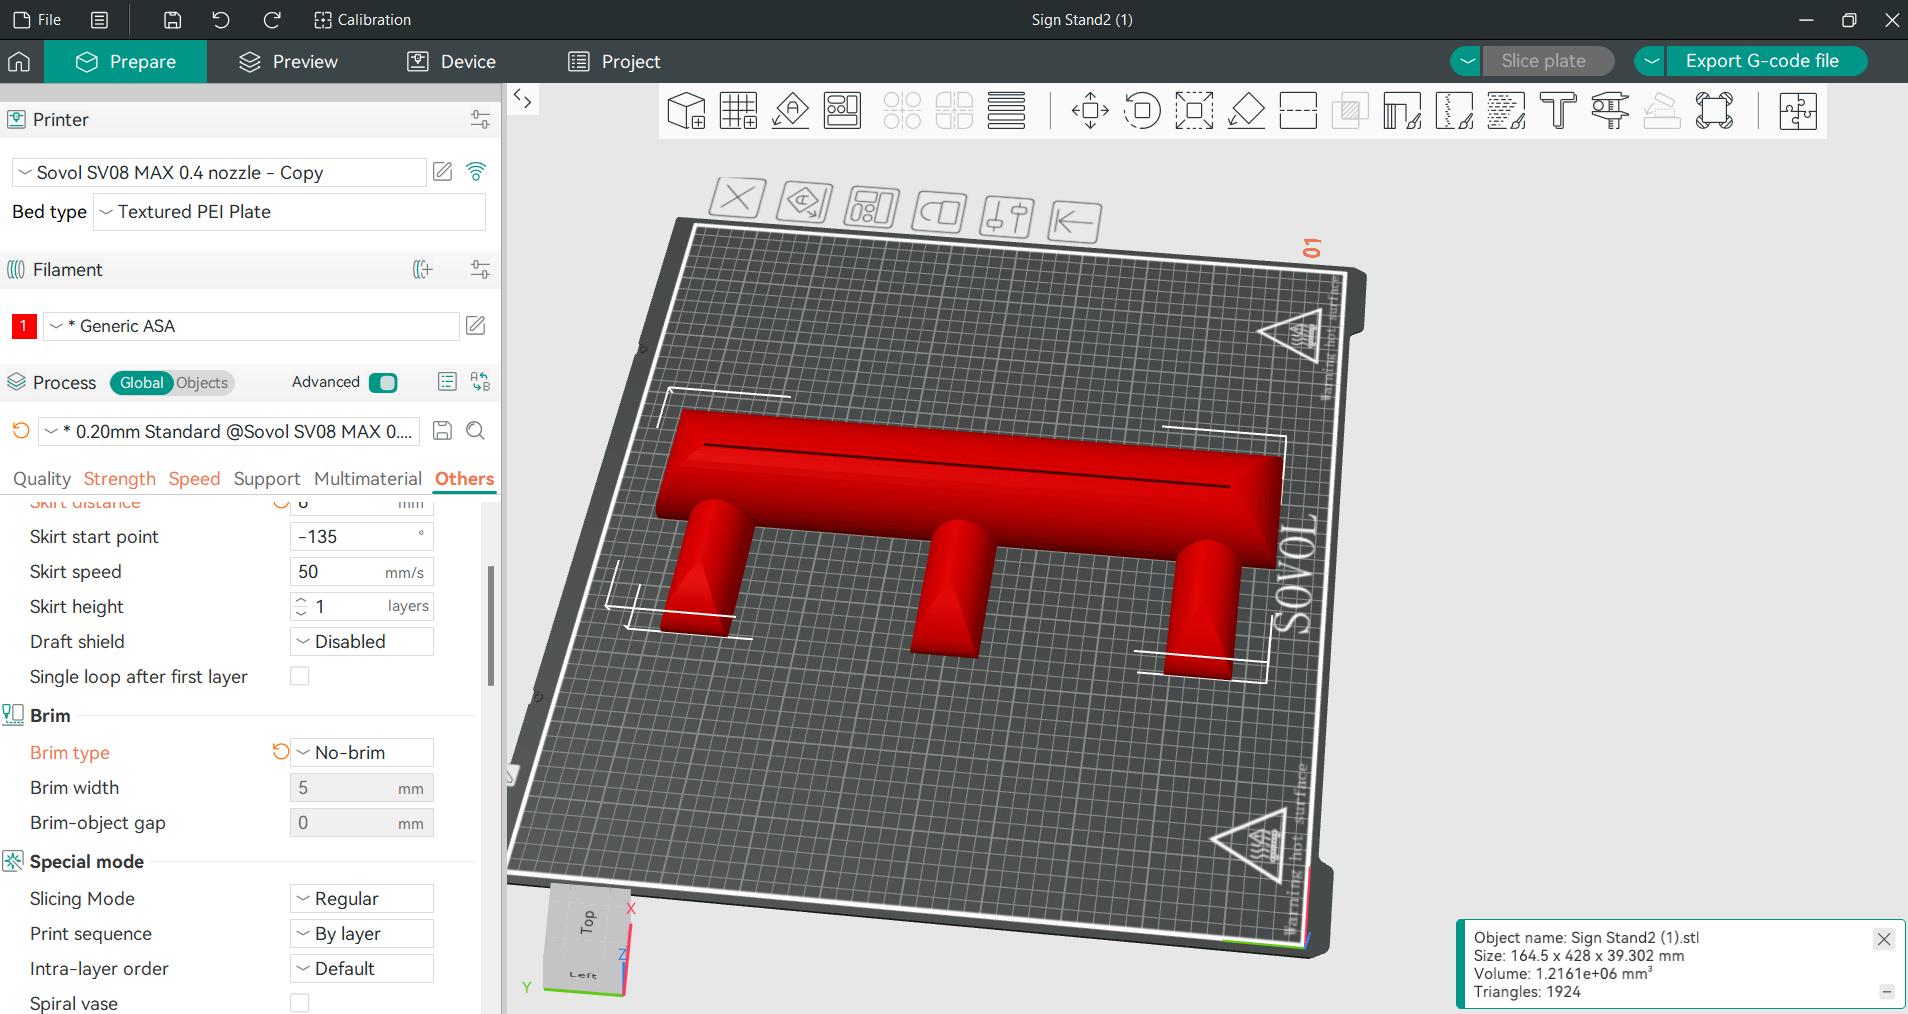Screen dimensions: 1908x1014
Task: Click the filament 1 red color swatch
Action: point(24,326)
